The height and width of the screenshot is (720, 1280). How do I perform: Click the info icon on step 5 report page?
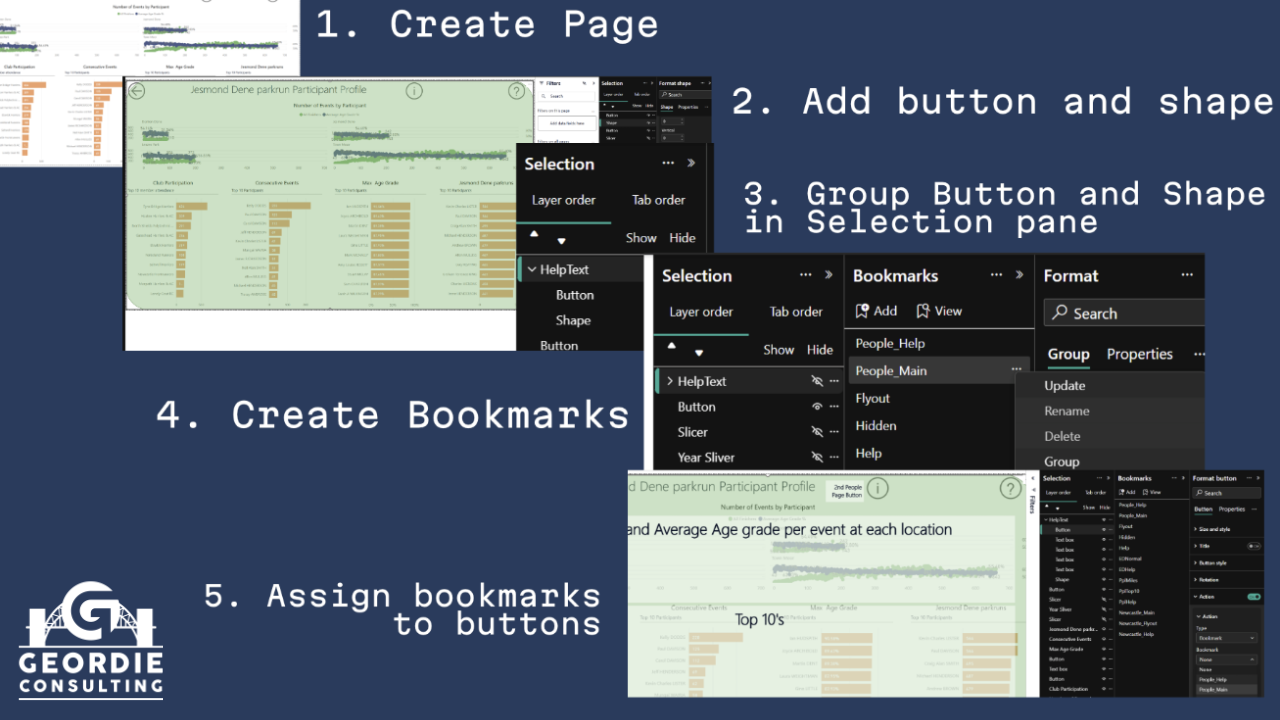tap(877, 488)
